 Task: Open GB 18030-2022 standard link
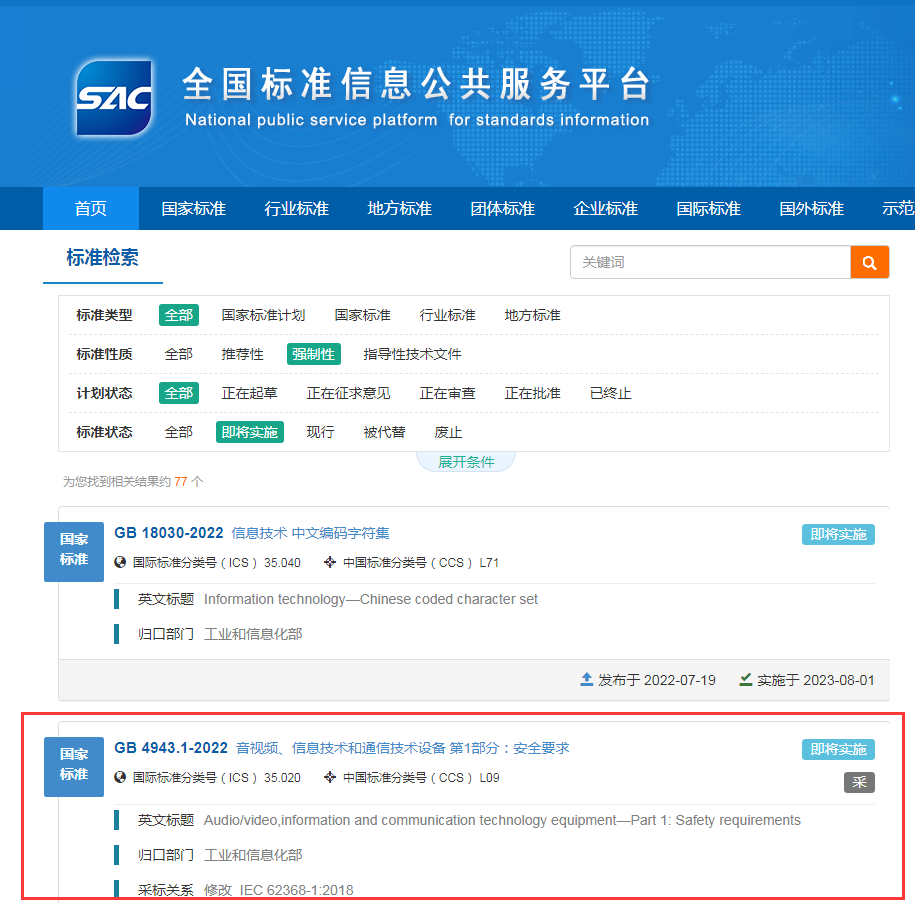(169, 533)
